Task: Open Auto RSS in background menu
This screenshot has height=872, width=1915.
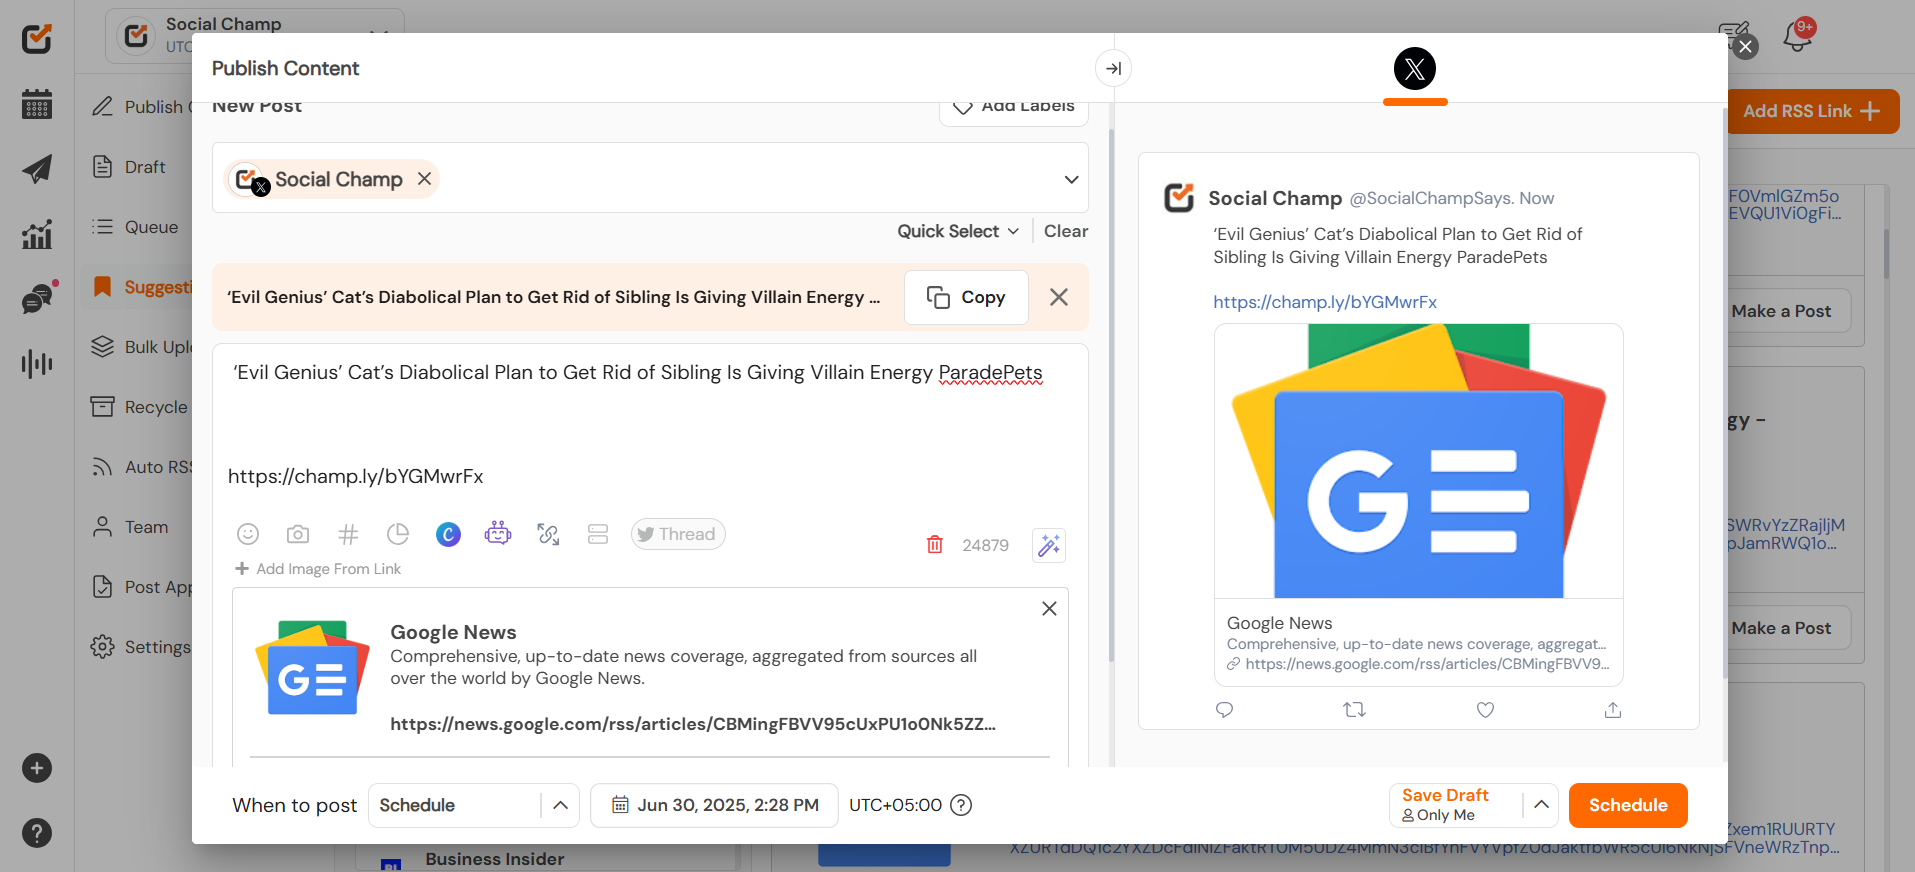Action: (x=141, y=467)
